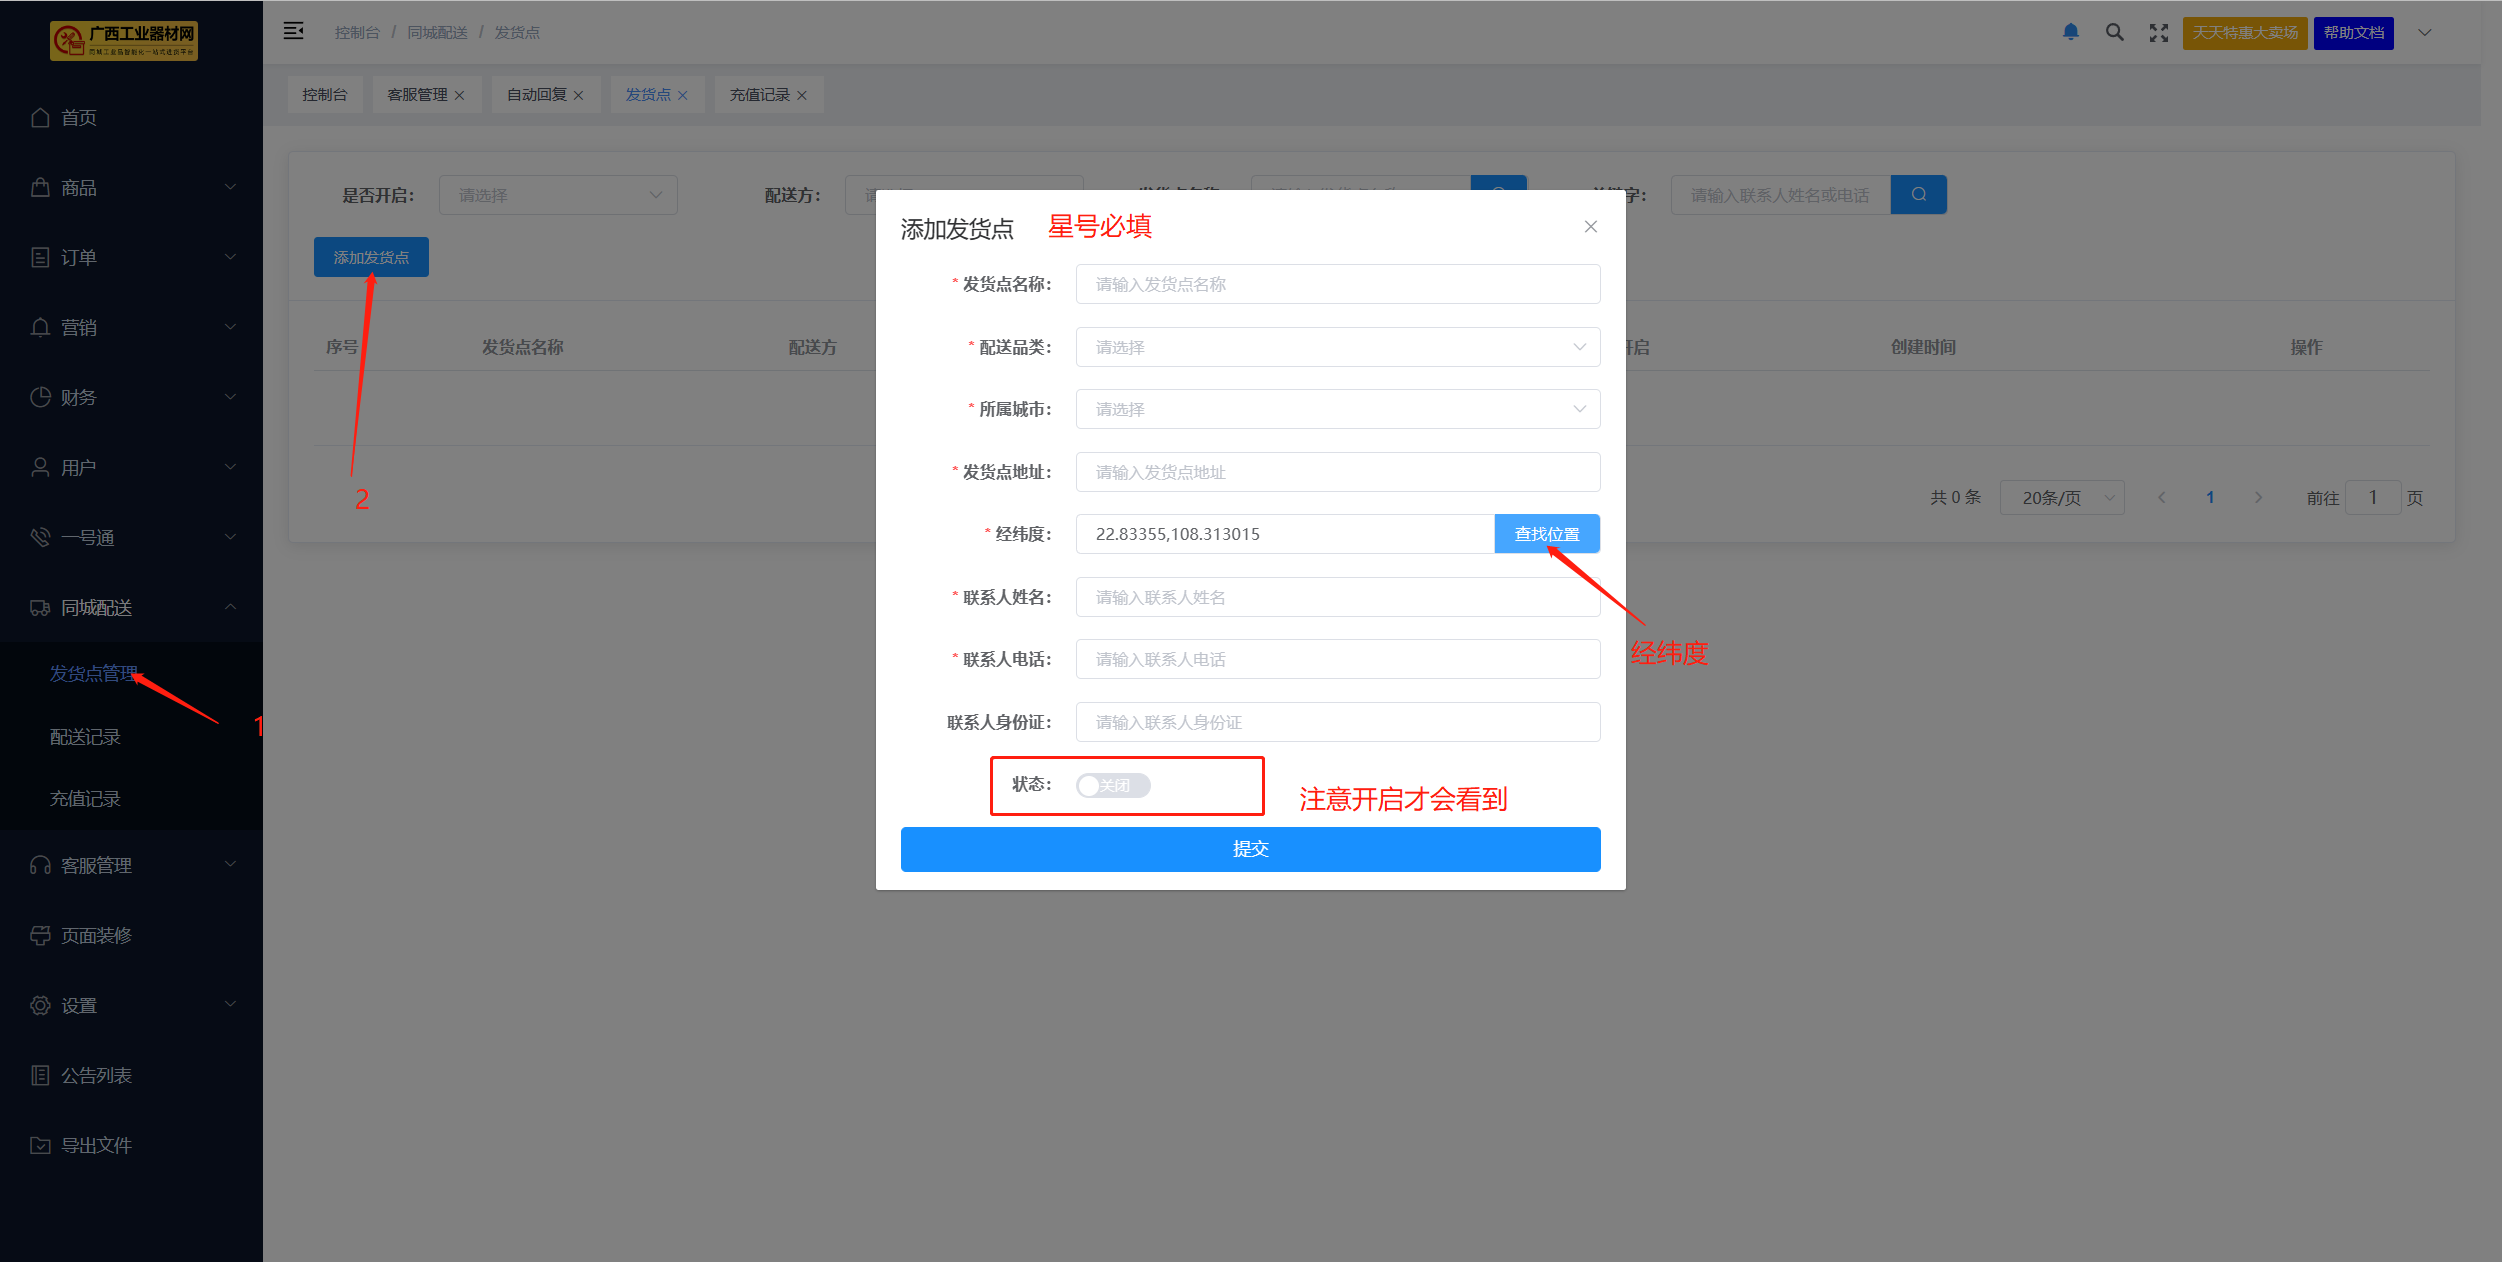
Task: Close the 客服管理 tab
Action: [x=460, y=96]
